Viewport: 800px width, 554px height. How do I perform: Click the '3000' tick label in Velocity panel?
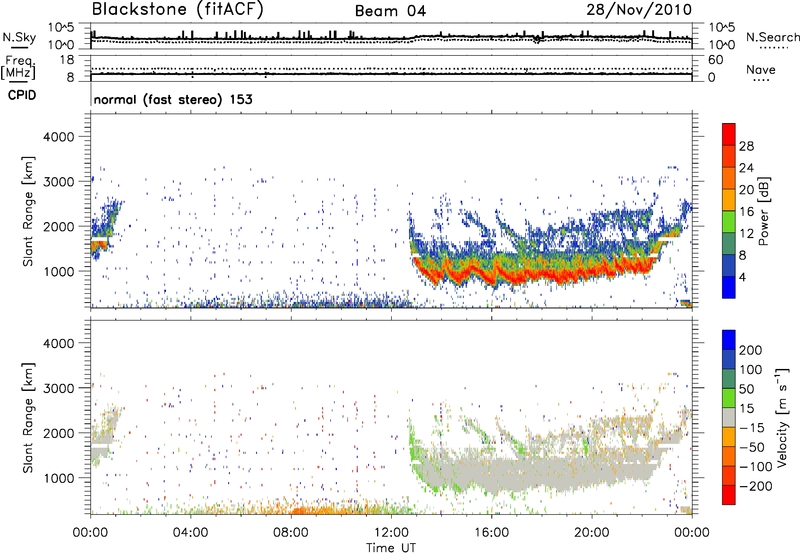pos(58,388)
